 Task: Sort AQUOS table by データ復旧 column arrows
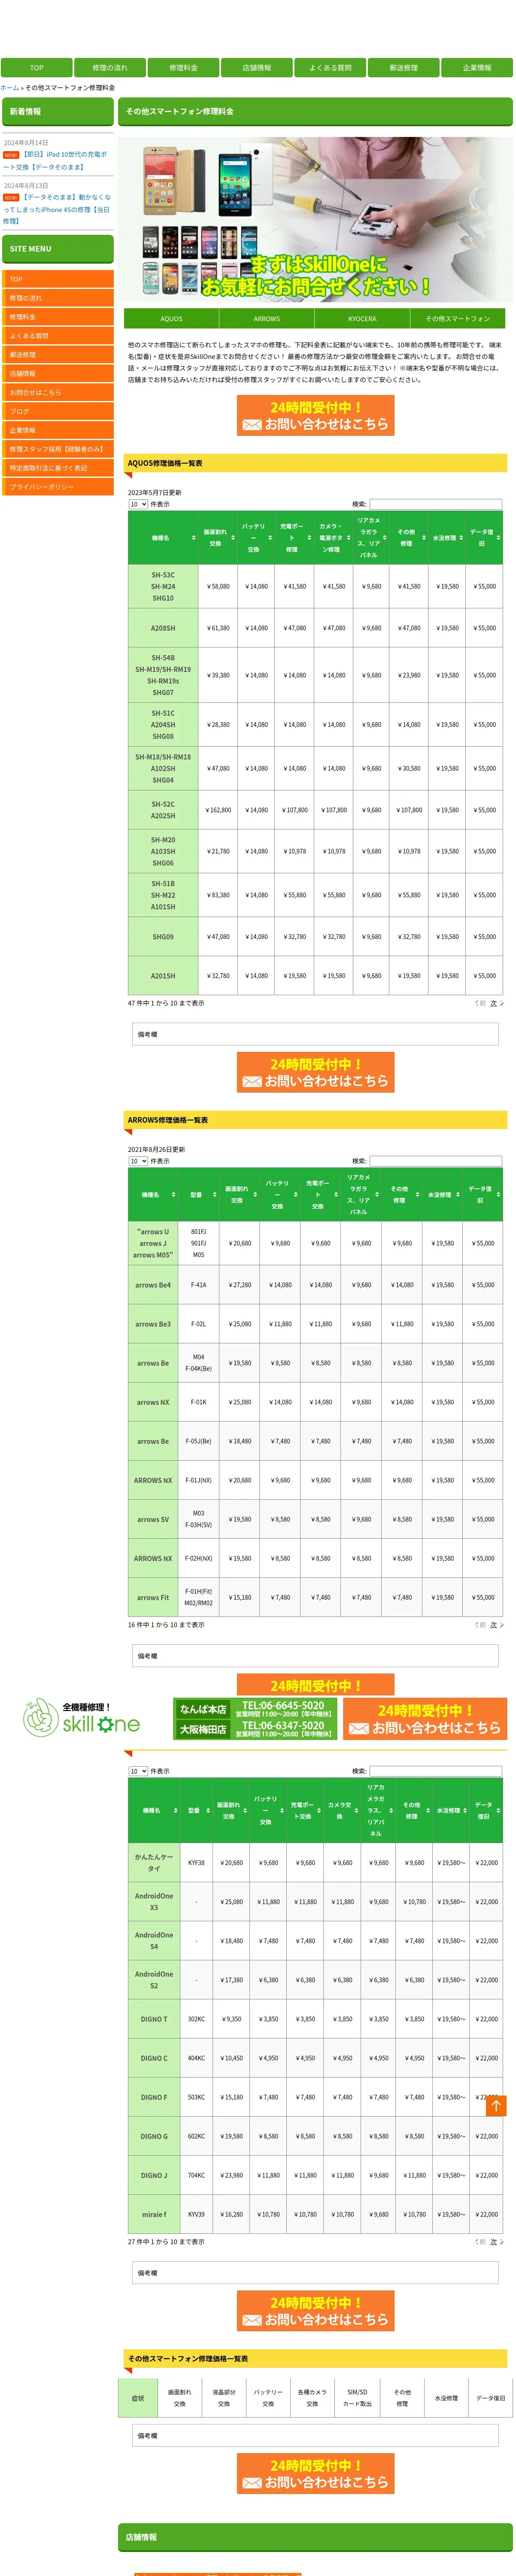coord(498,538)
